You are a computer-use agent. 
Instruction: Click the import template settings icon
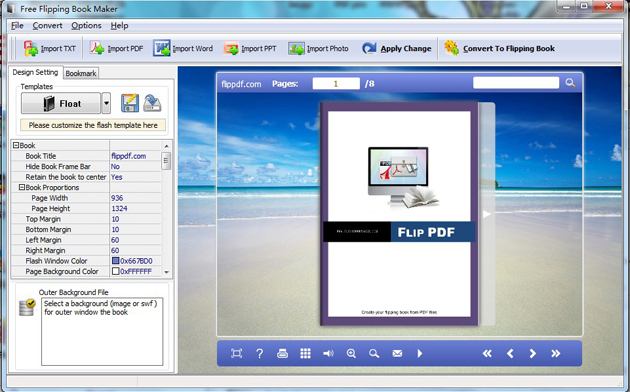pos(152,103)
